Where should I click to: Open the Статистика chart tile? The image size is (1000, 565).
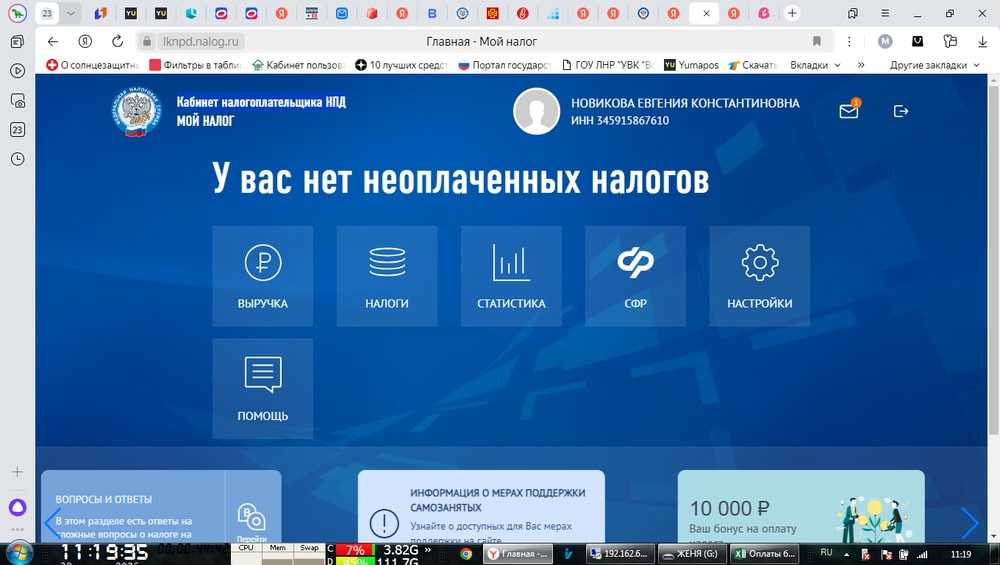(511, 276)
